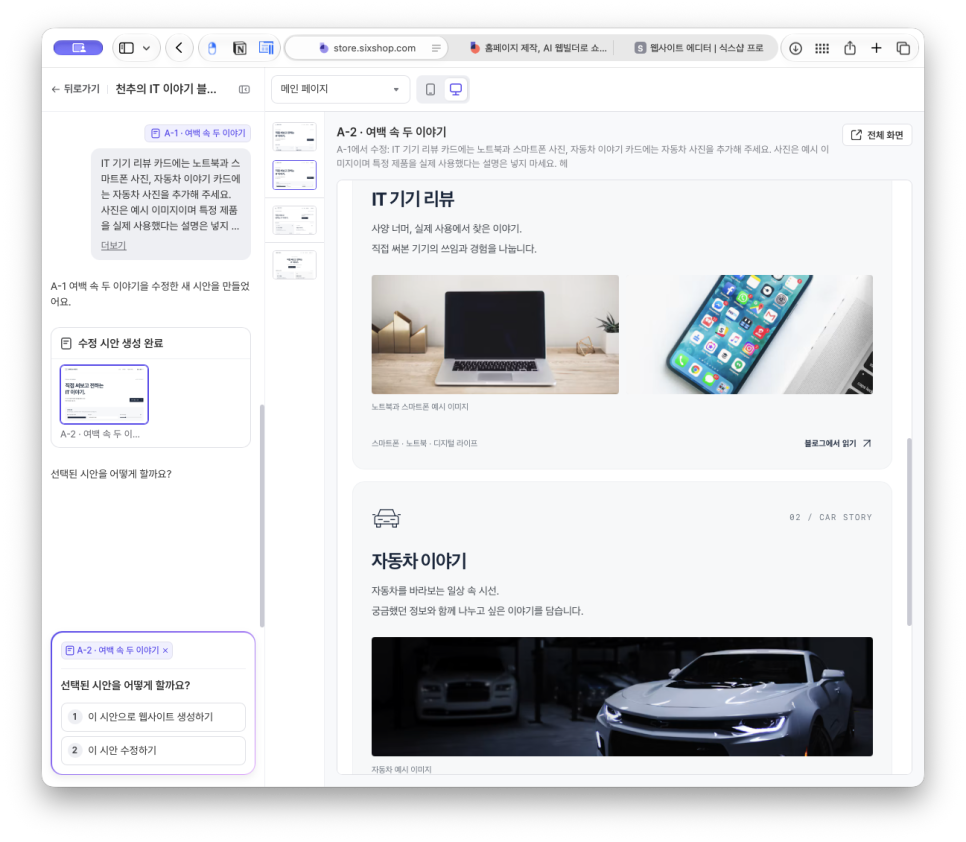Remove the A-2 · 여백 속 두 이야기 chip
The width and height of the screenshot is (966, 842).
[x=165, y=650]
